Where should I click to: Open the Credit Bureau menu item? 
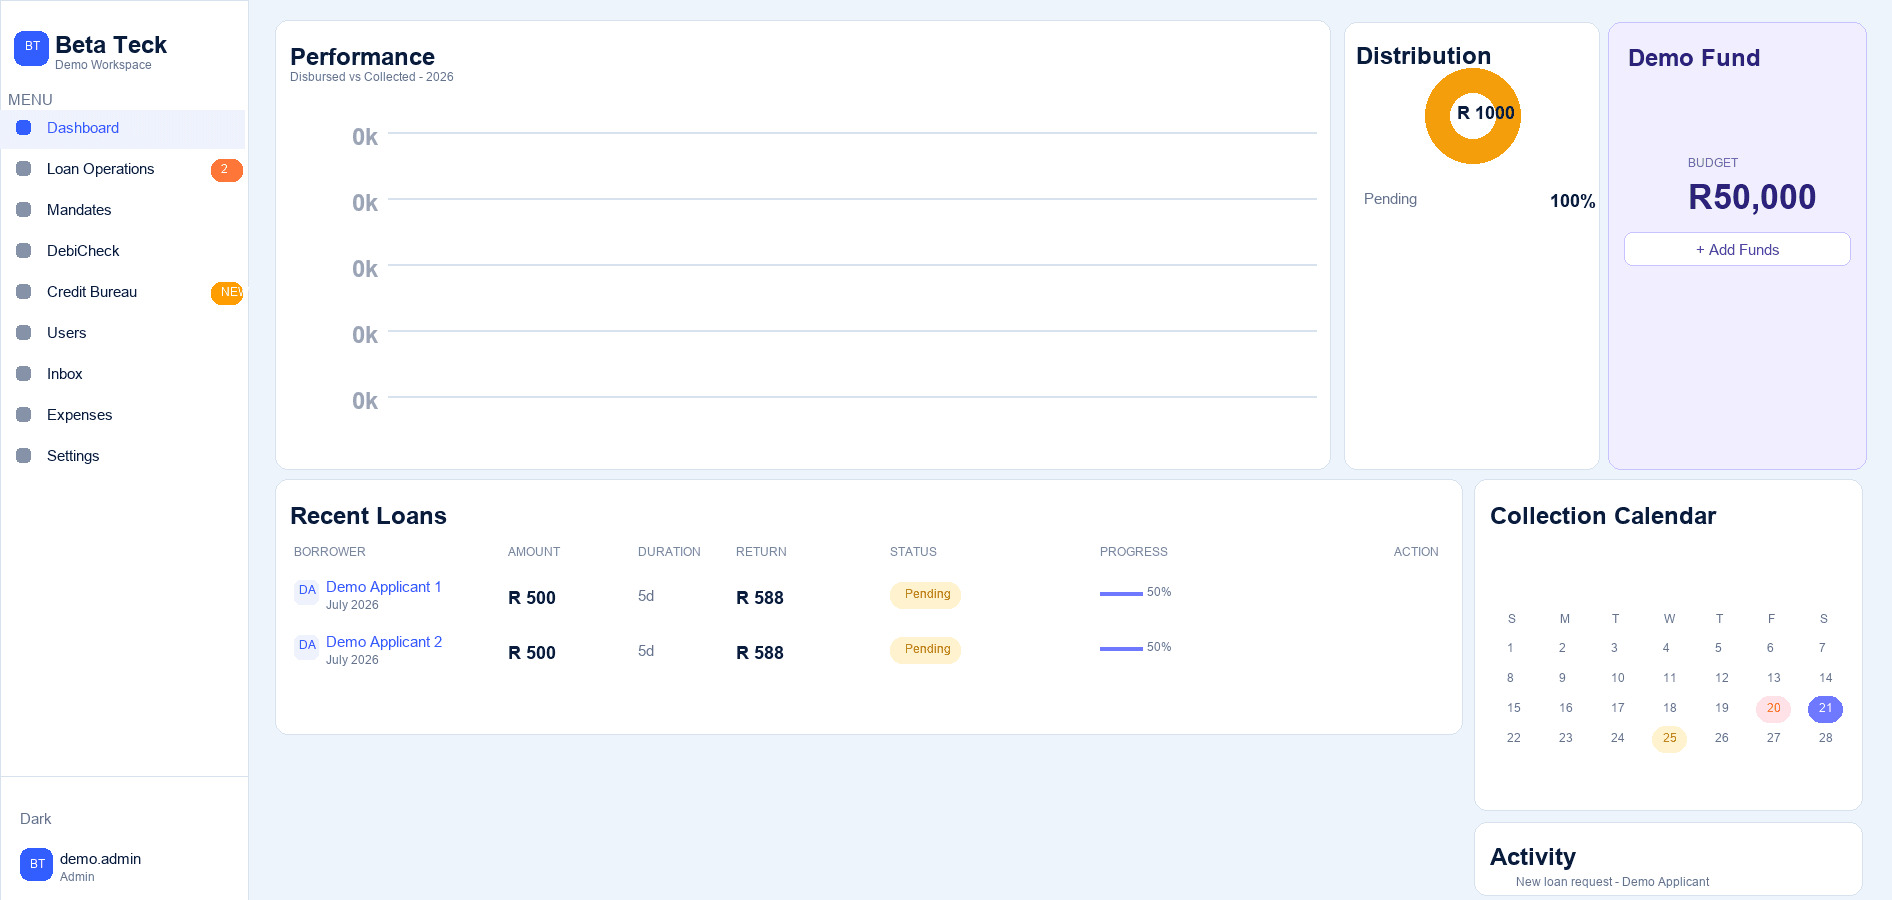point(123,293)
